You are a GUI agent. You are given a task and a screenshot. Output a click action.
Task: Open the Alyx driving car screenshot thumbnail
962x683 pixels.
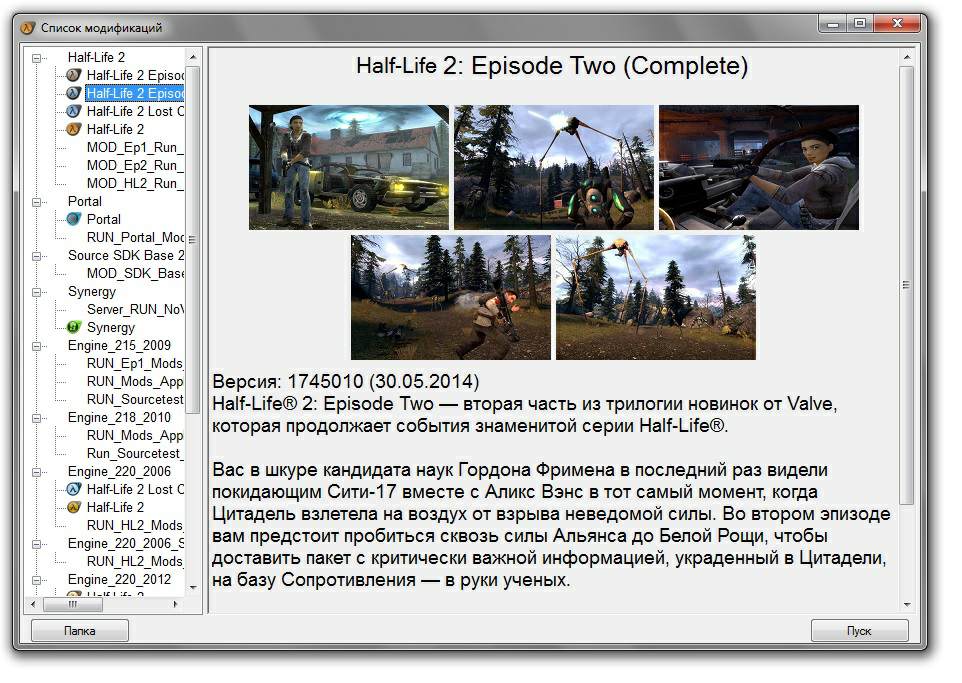(x=758, y=167)
